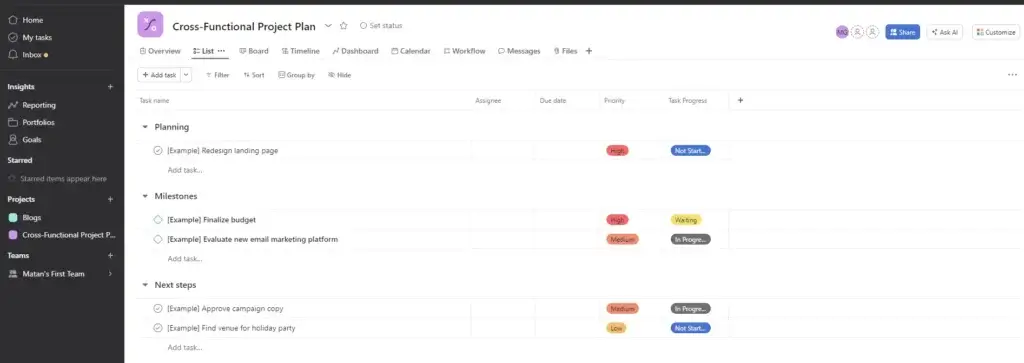
Task: Switch to the Timeline tab
Action: pyautogui.click(x=300, y=51)
